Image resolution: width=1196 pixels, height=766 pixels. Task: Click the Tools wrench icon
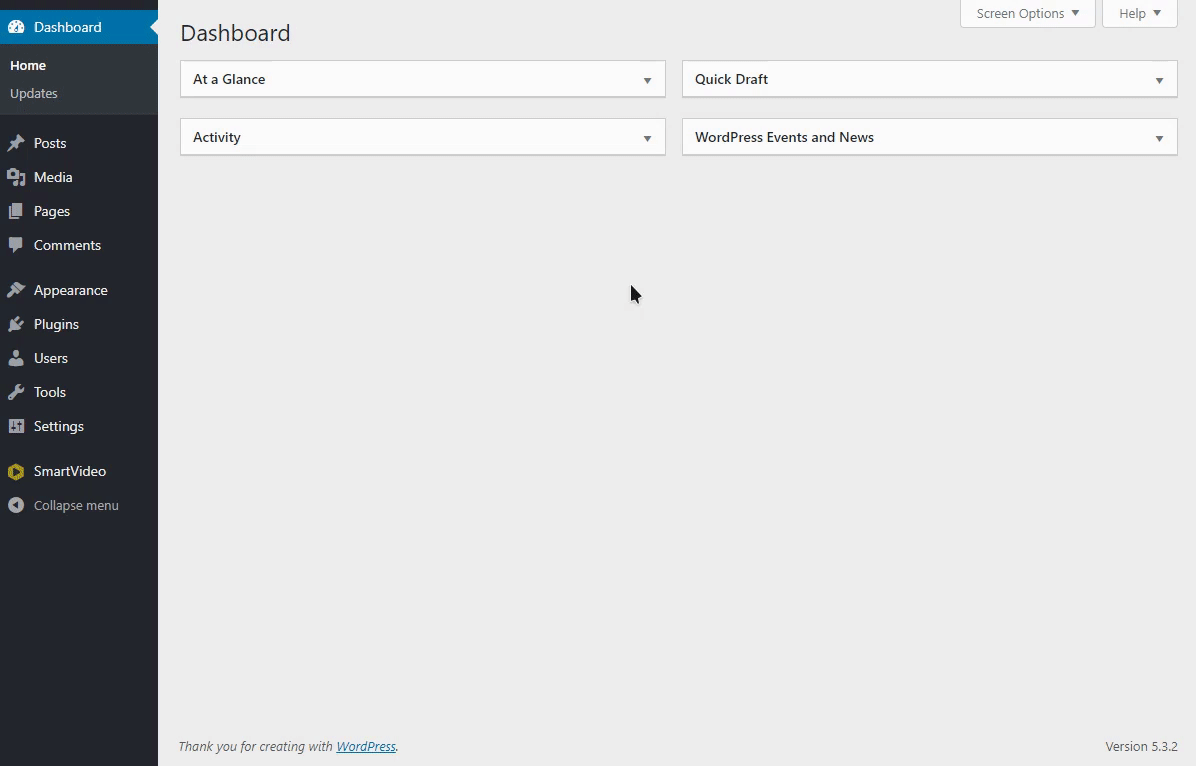pyautogui.click(x=16, y=392)
